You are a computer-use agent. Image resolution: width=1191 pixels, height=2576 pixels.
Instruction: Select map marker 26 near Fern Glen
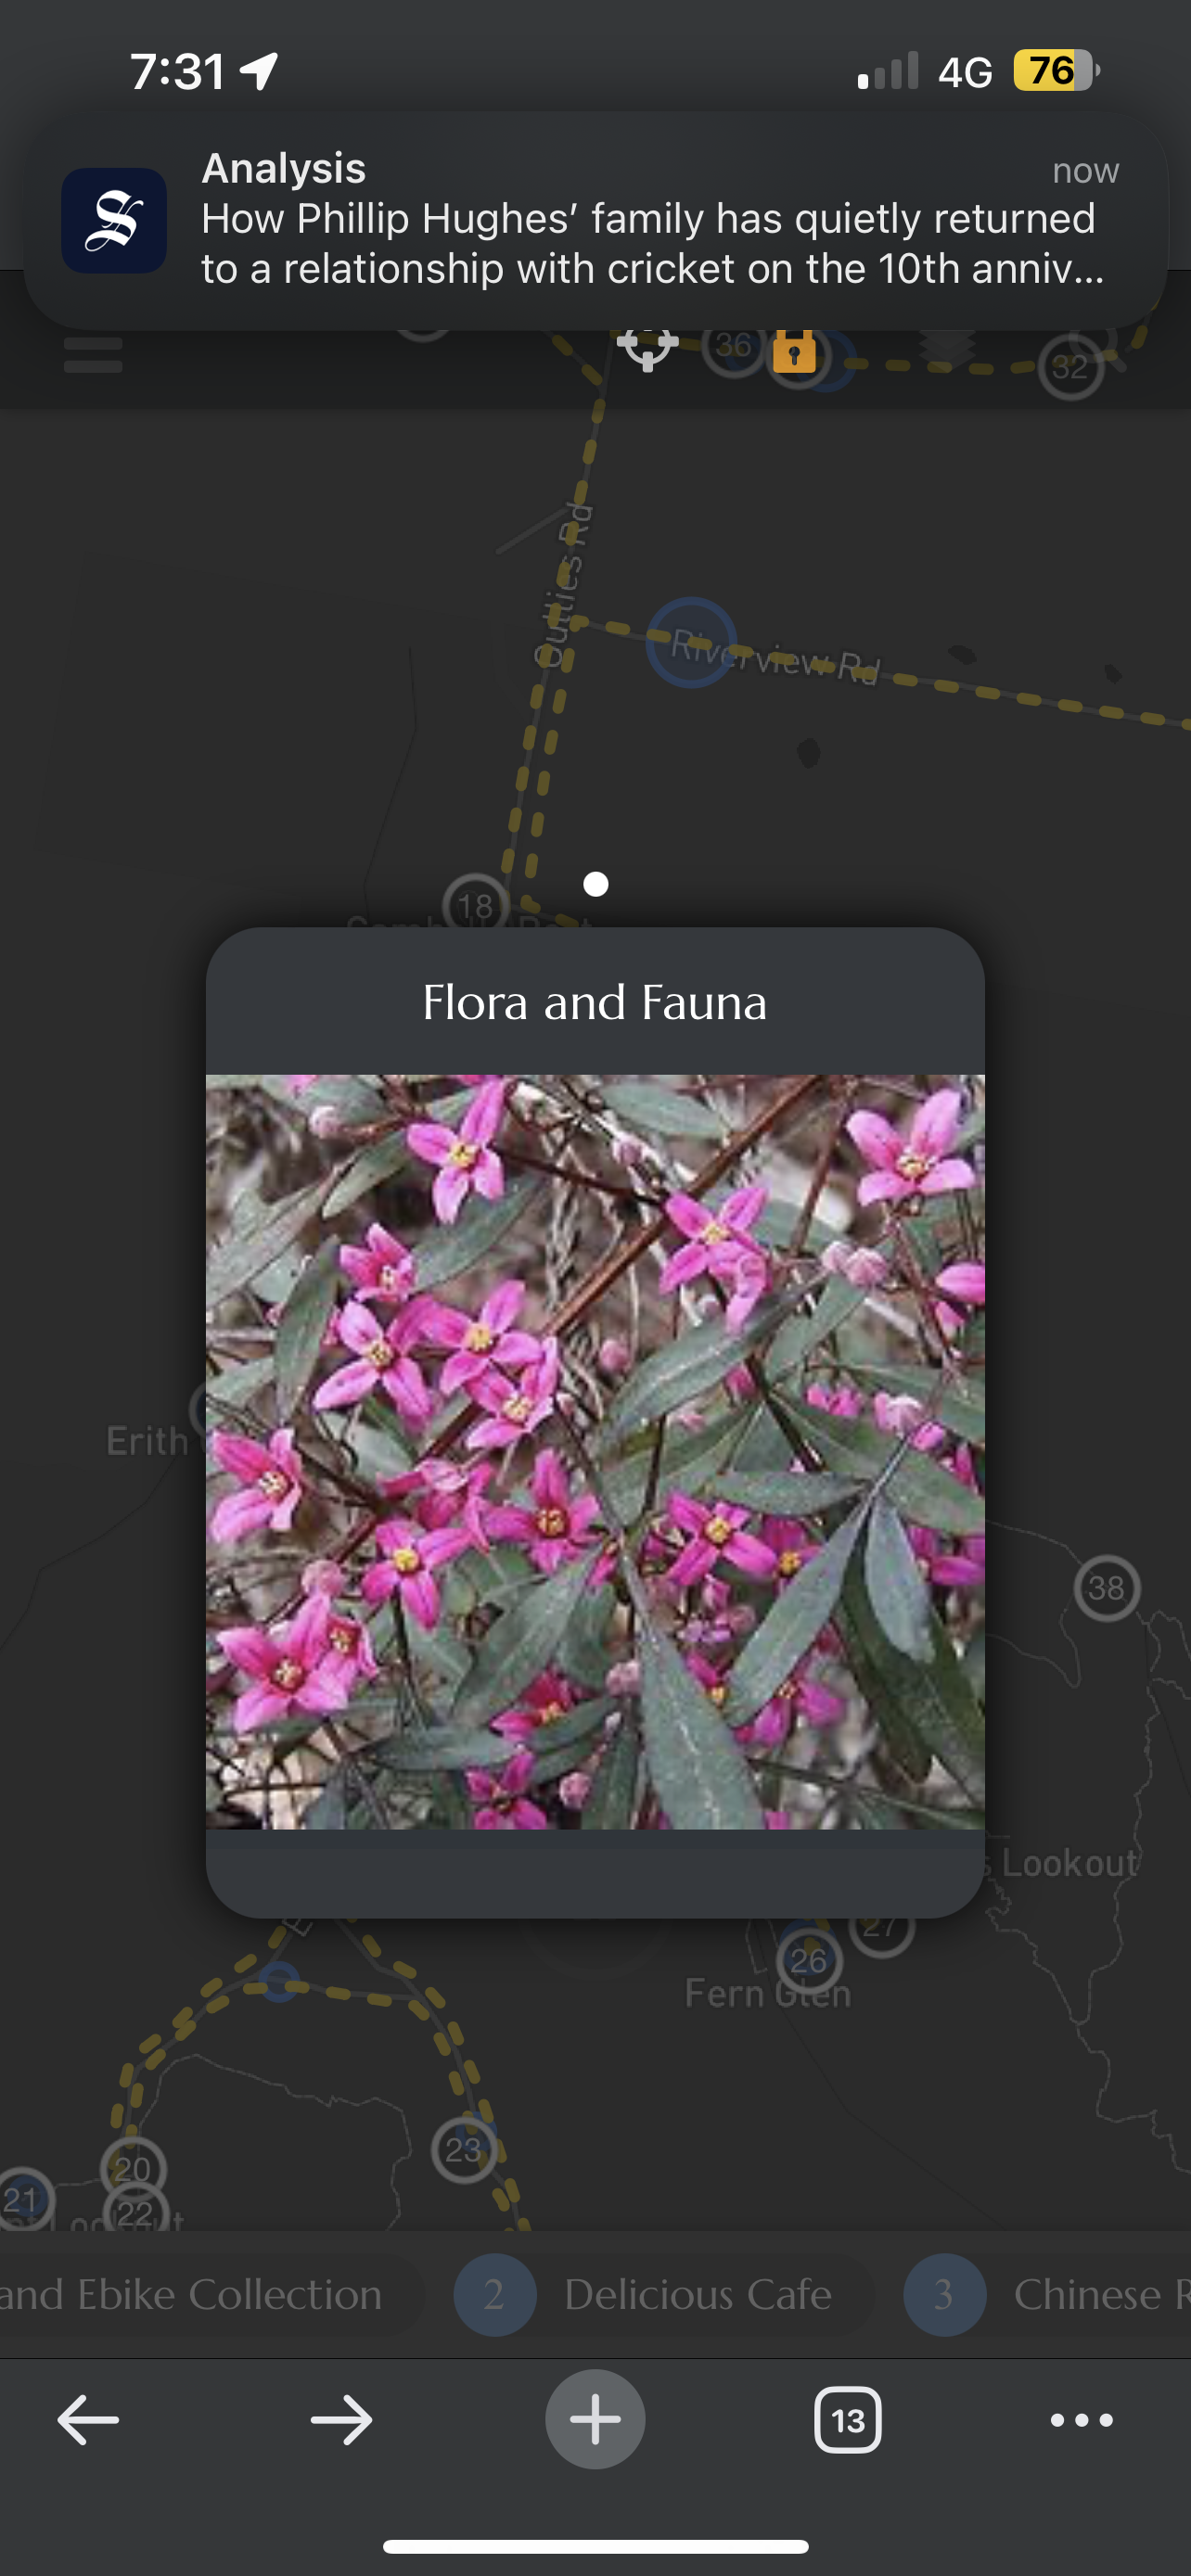pyautogui.click(x=809, y=1960)
